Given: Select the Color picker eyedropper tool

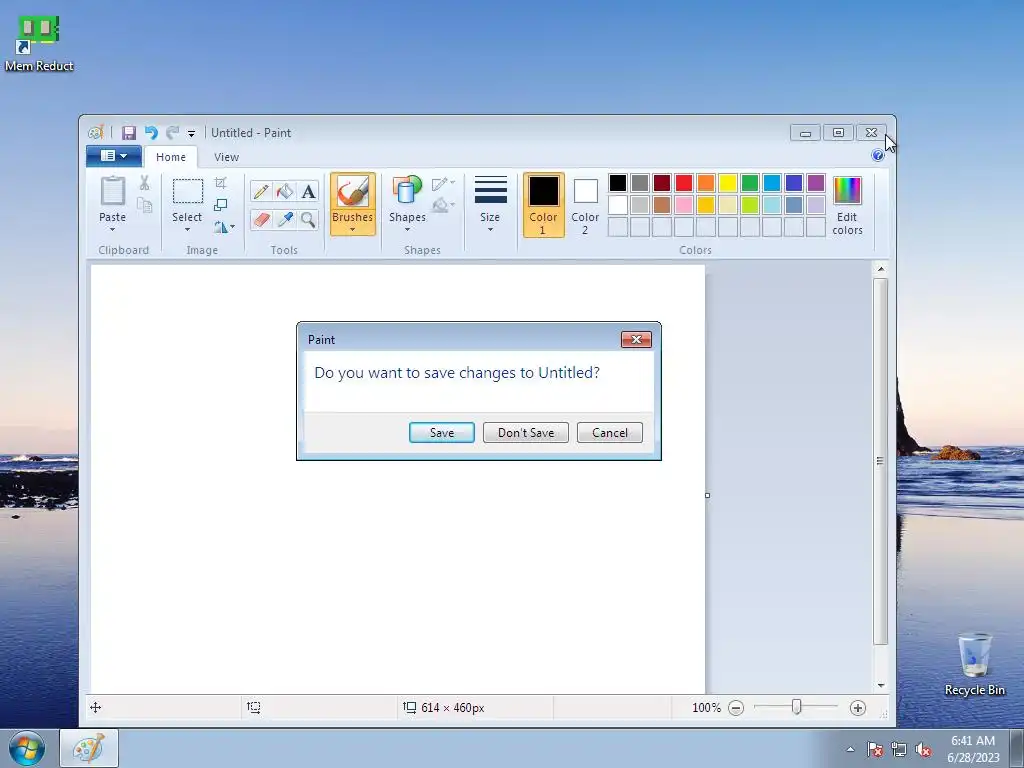Looking at the screenshot, I should pyautogui.click(x=285, y=219).
